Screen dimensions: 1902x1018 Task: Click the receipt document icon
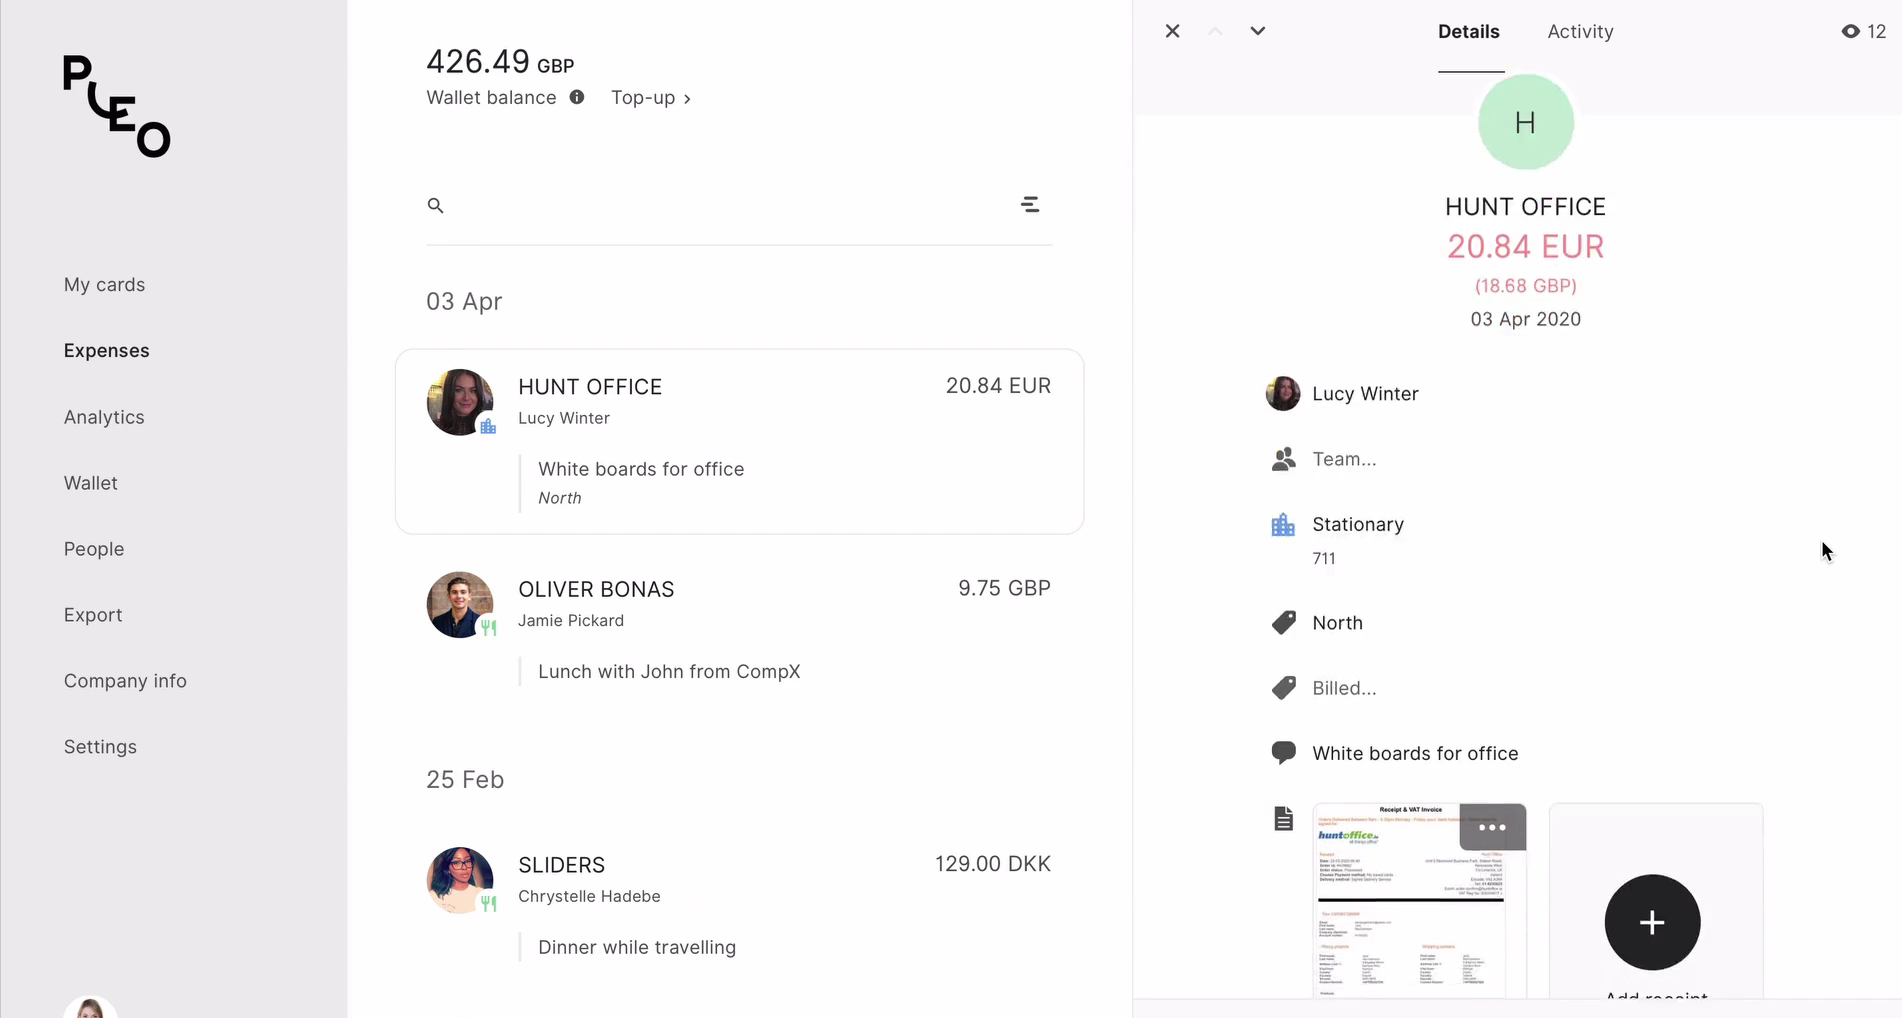[1284, 819]
